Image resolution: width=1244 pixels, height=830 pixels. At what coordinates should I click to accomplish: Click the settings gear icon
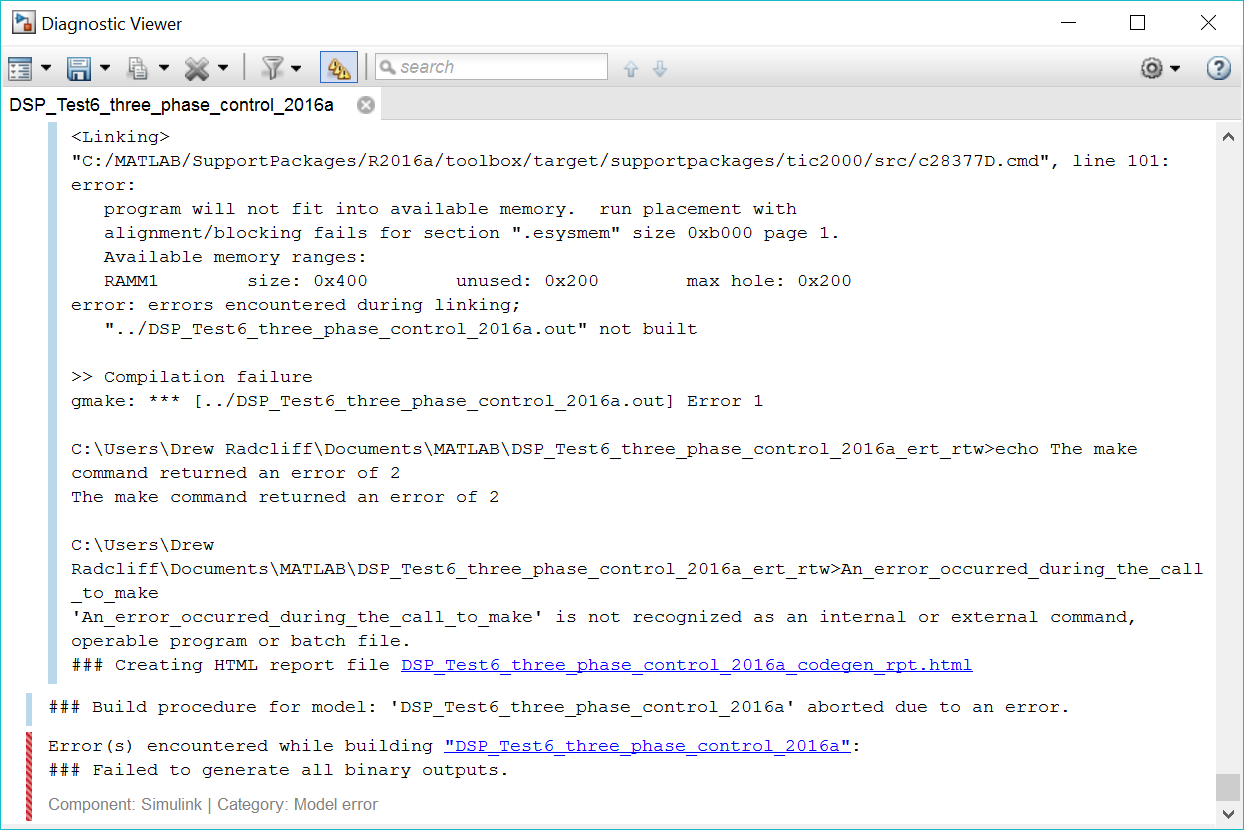click(1152, 68)
